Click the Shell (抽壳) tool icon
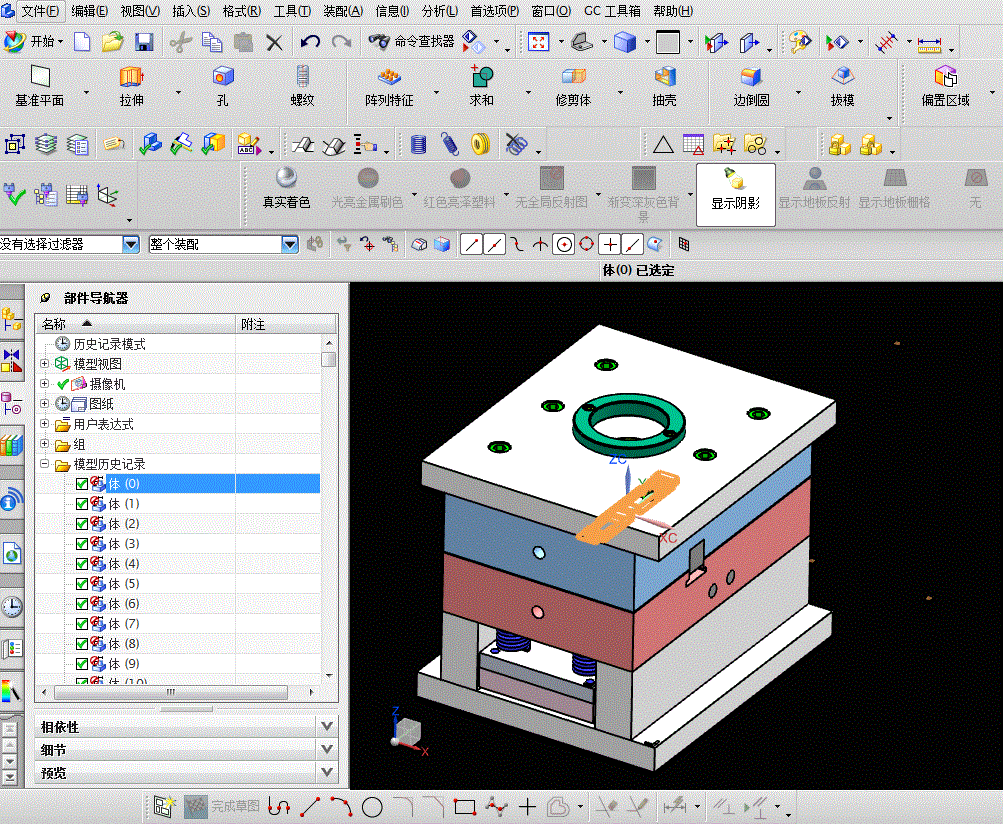 [664, 77]
